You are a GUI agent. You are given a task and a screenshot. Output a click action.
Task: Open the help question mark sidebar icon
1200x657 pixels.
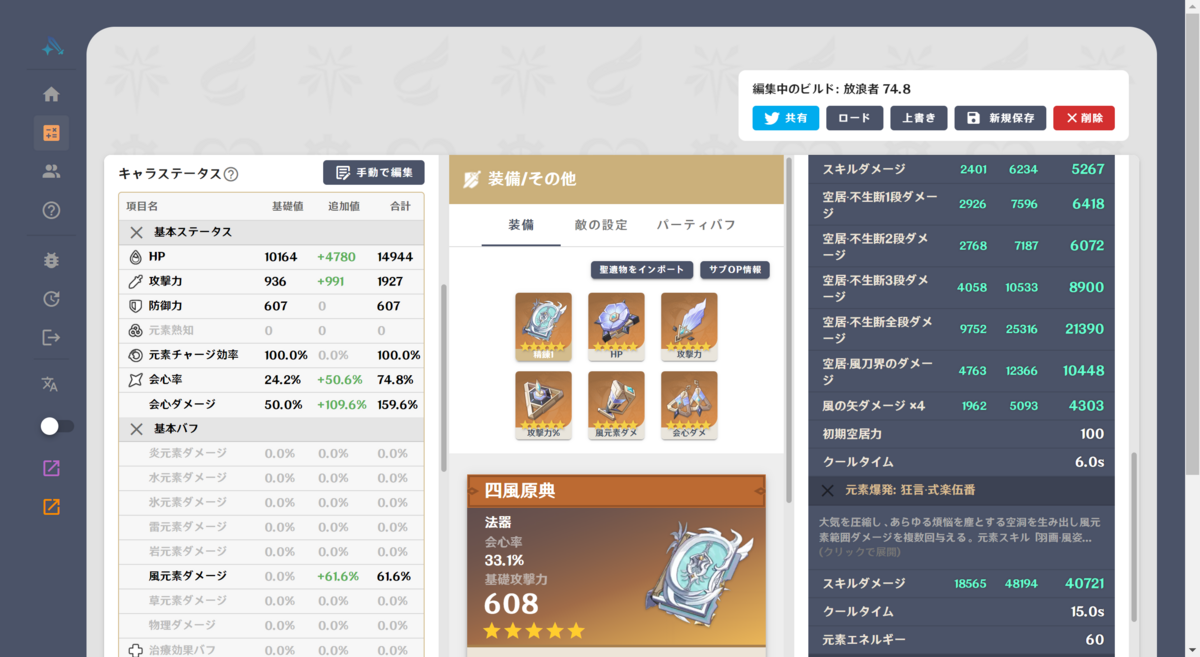[x=51, y=210]
